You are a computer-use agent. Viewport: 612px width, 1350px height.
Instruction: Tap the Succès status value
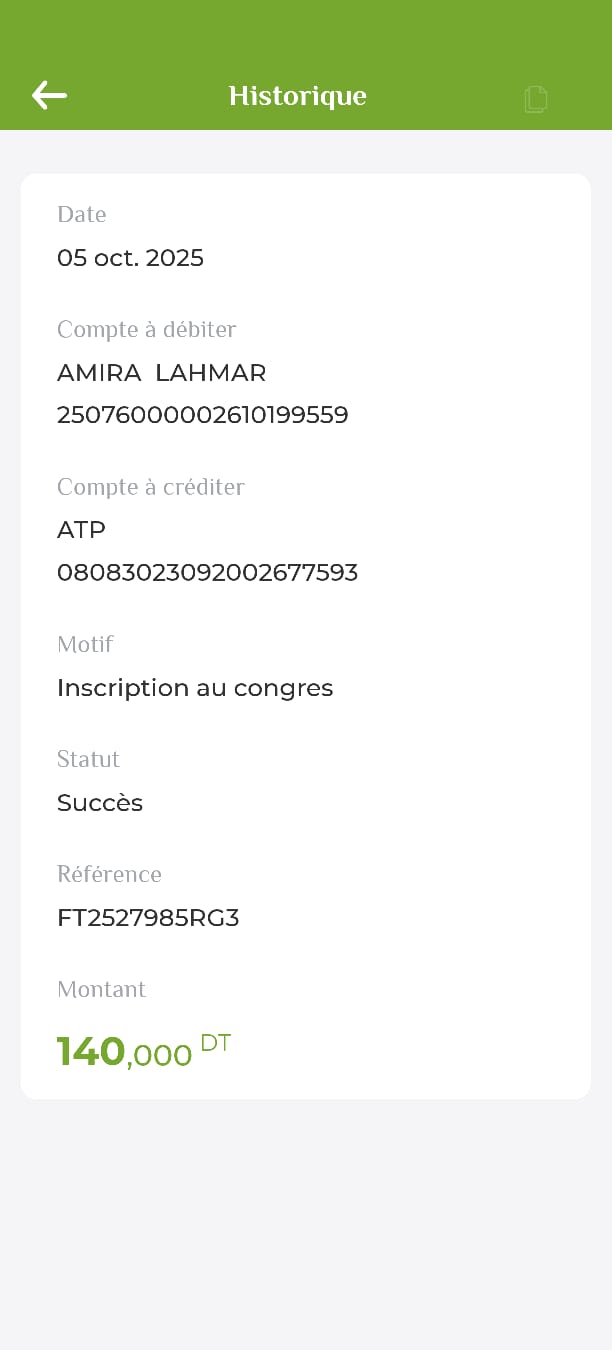(x=100, y=803)
